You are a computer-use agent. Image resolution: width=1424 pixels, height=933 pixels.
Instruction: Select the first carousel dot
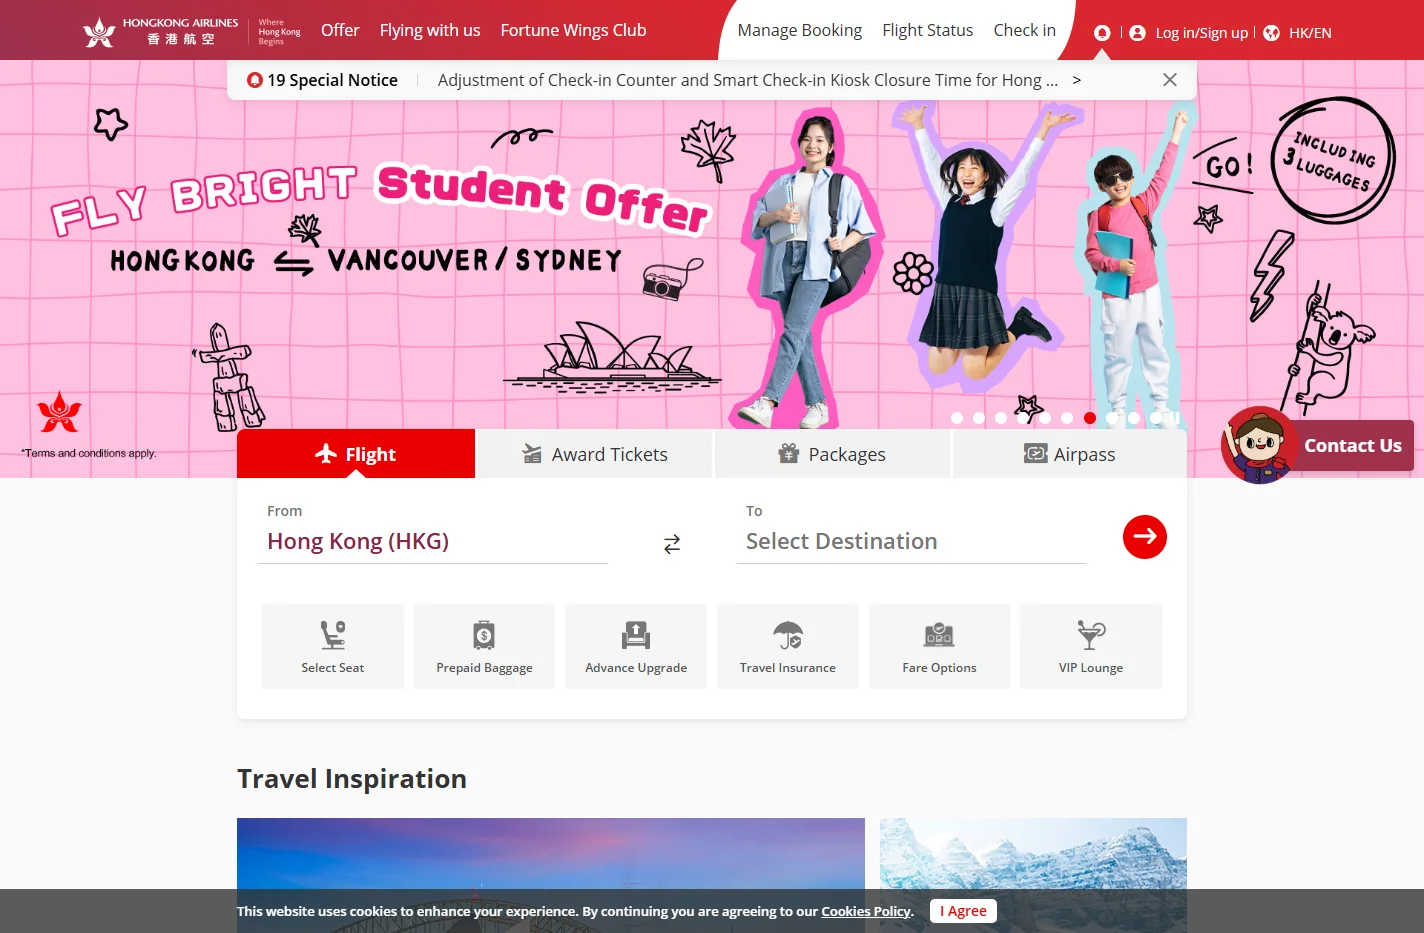pos(957,418)
